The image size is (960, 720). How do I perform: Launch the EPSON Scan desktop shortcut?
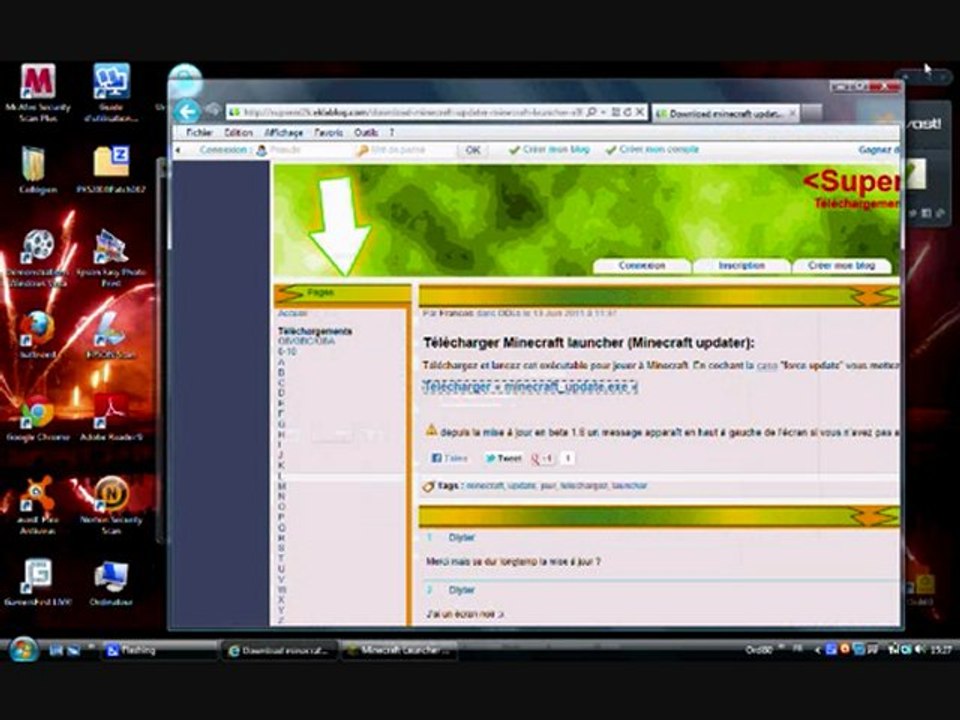pos(111,334)
